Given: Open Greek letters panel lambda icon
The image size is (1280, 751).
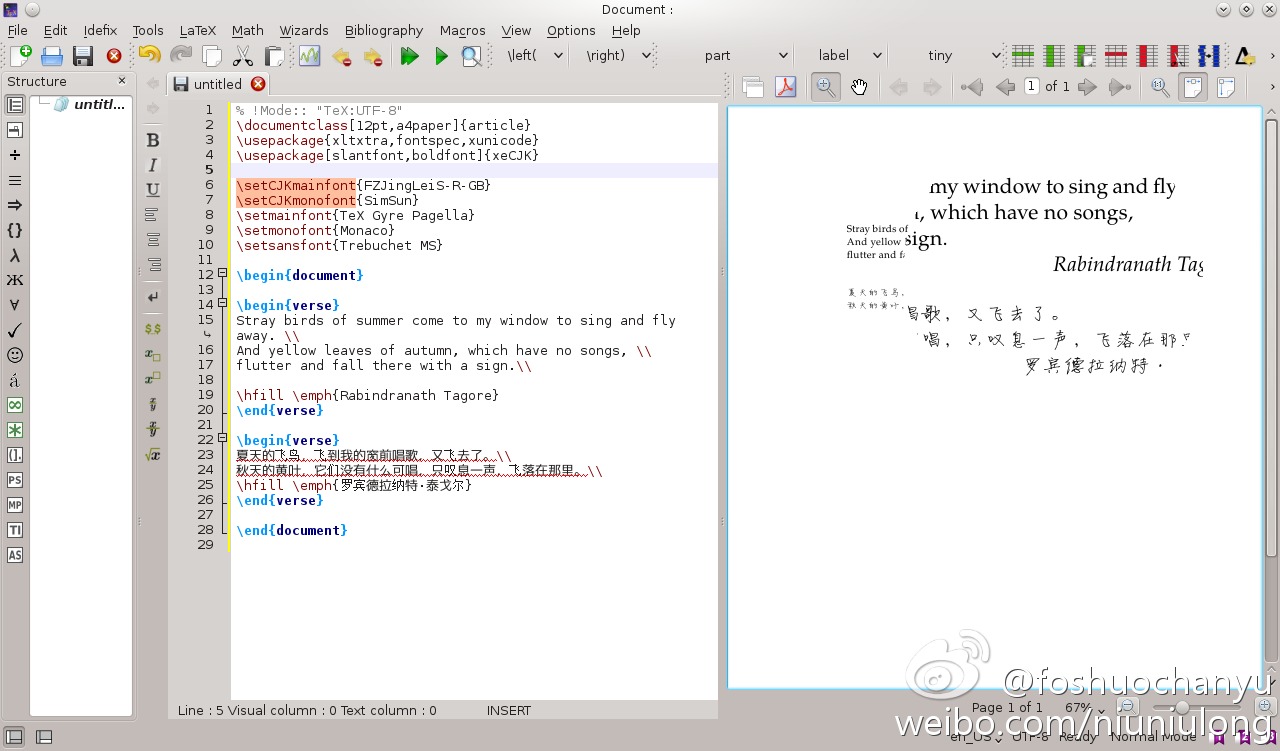Looking at the screenshot, I should click(15, 255).
